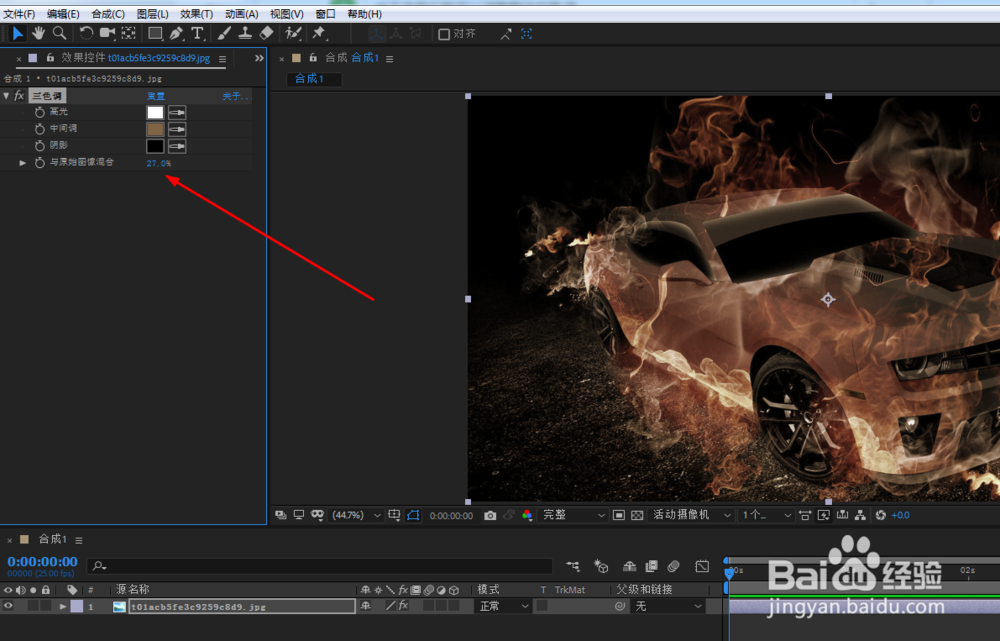
Task: Select the Eraser tool
Action: click(267, 33)
